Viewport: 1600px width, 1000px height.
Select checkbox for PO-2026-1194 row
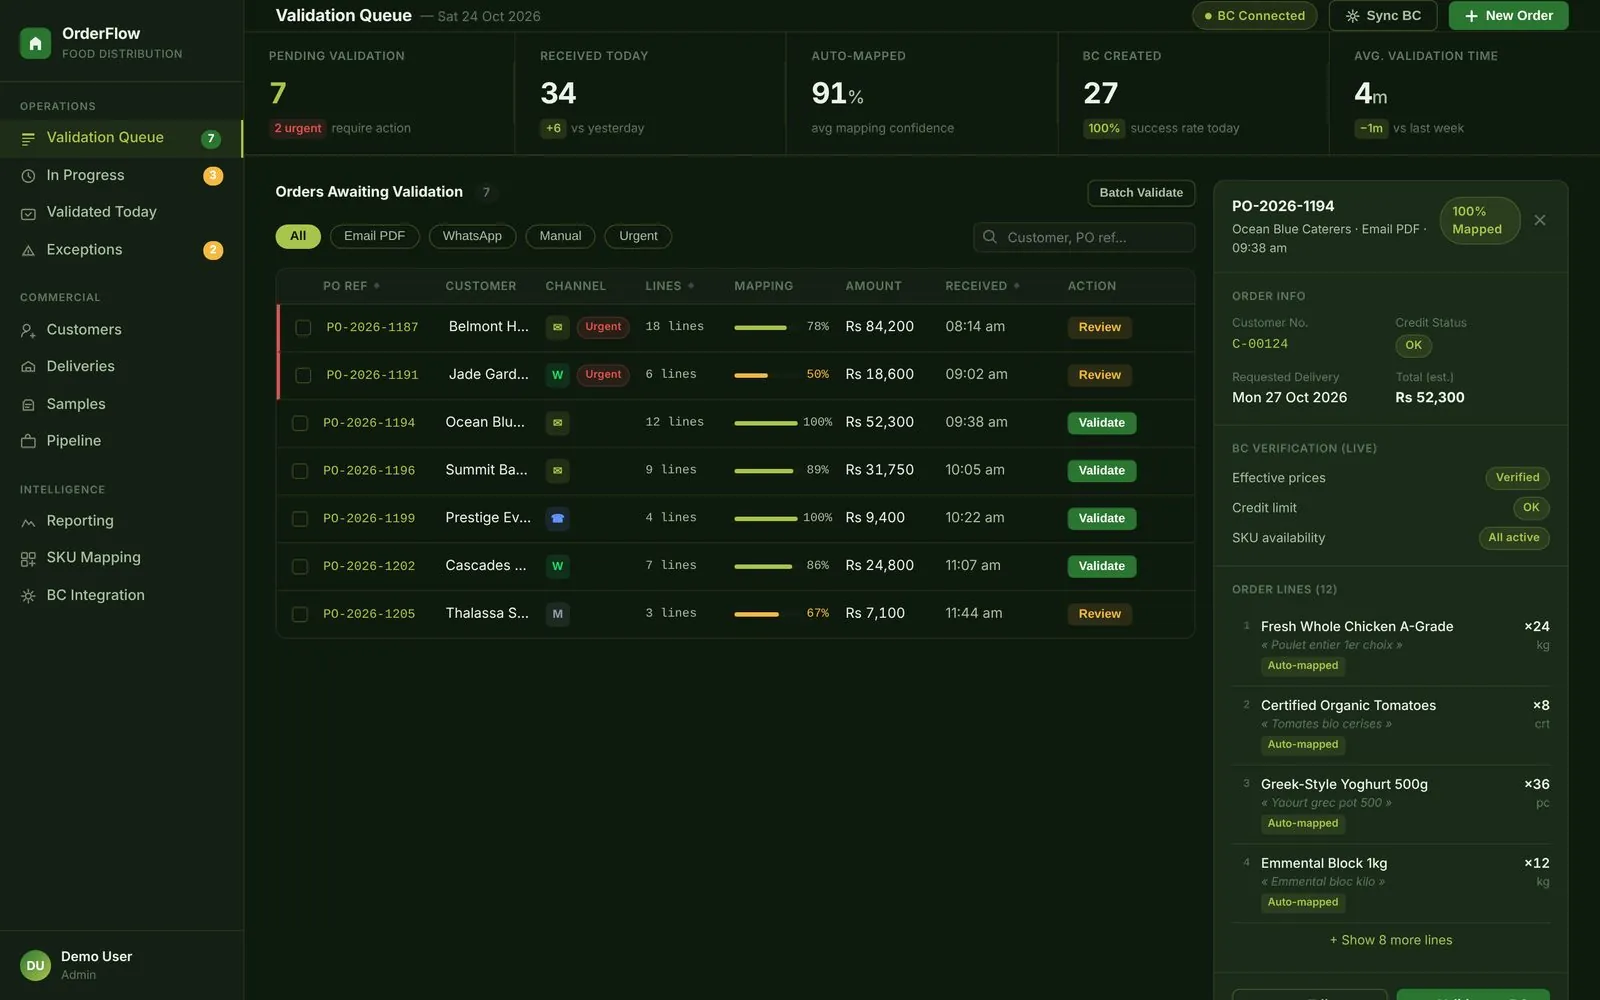coord(299,423)
